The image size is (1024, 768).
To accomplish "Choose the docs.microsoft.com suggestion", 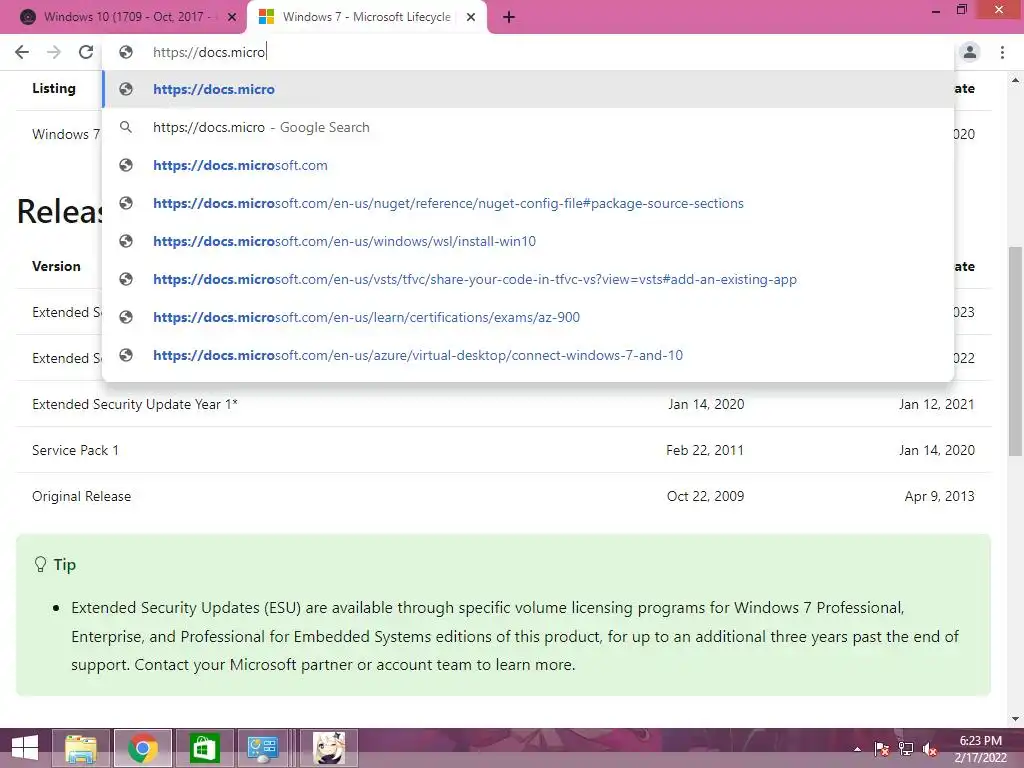I will pyautogui.click(x=528, y=165).
